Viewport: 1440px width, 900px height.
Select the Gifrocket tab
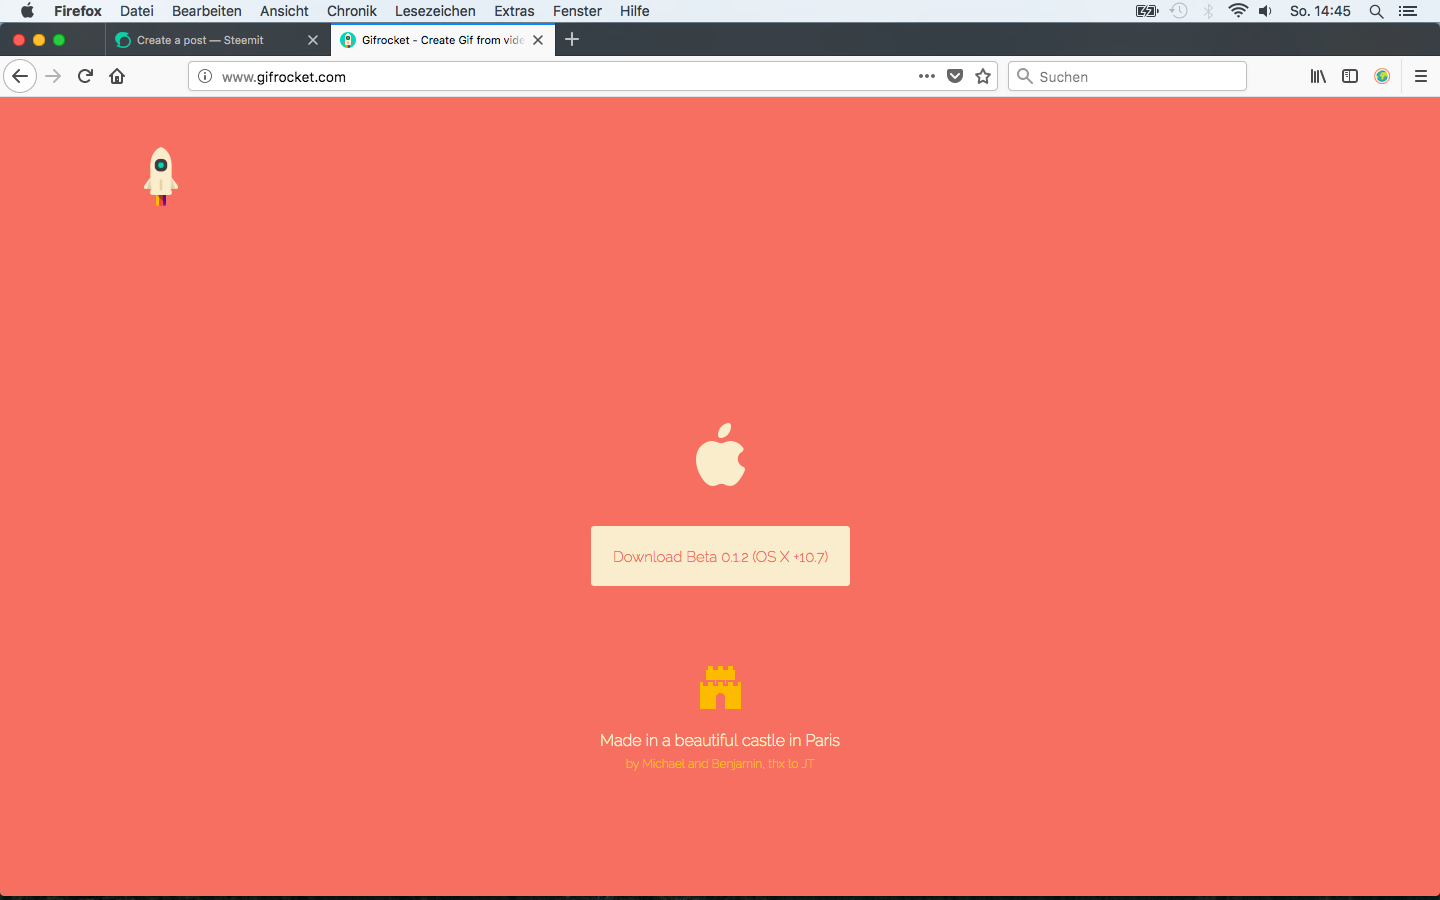(x=442, y=40)
